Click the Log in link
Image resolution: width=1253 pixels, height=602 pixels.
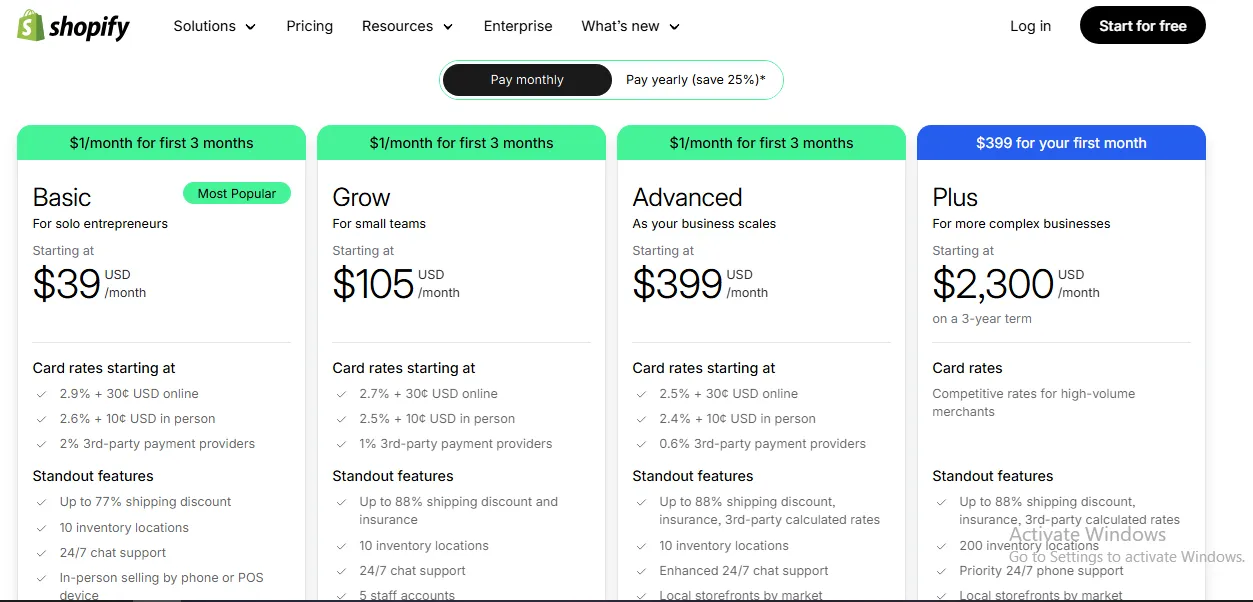(1030, 26)
